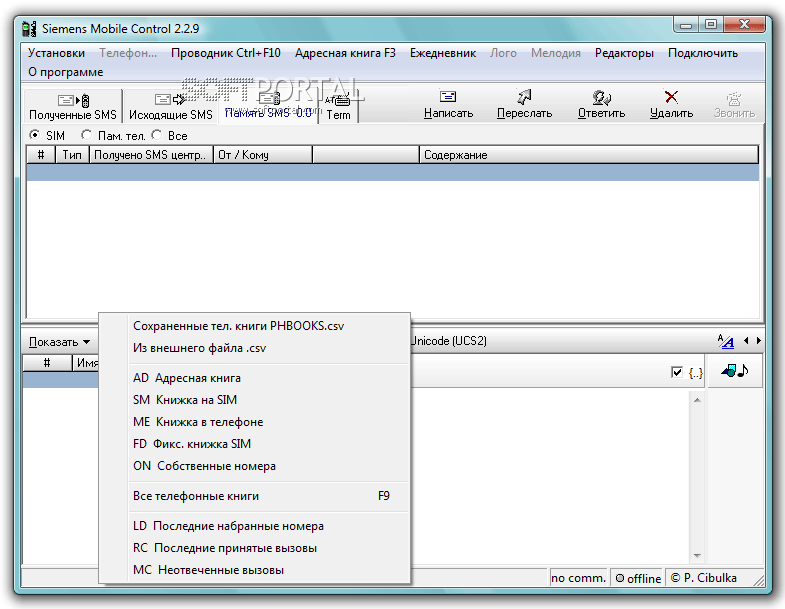The width and height of the screenshot is (785, 609).
Task: Select the Все radio button
Action: click(157, 135)
